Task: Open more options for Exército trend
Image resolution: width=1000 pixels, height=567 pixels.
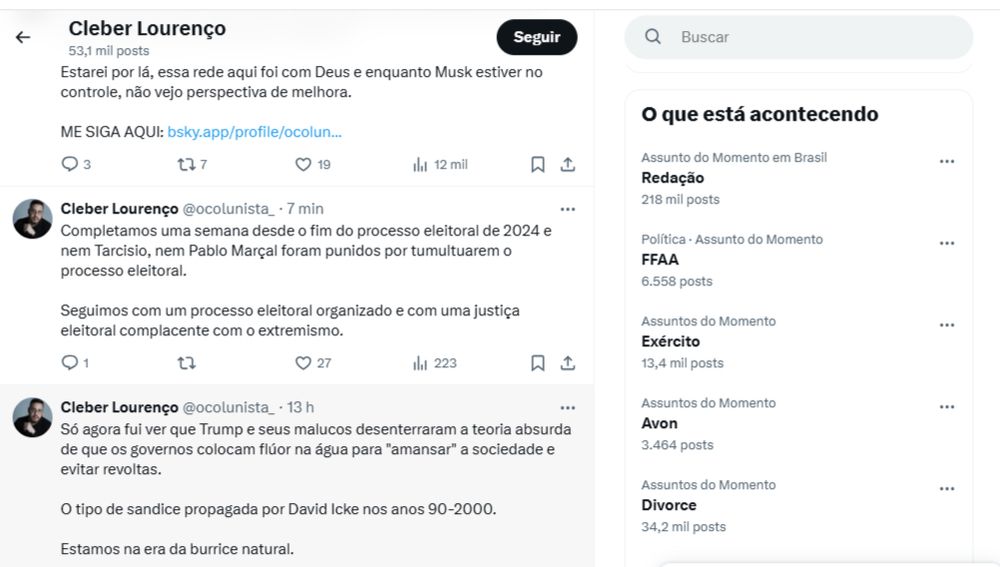Action: pyautogui.click(x=947, y=325)
